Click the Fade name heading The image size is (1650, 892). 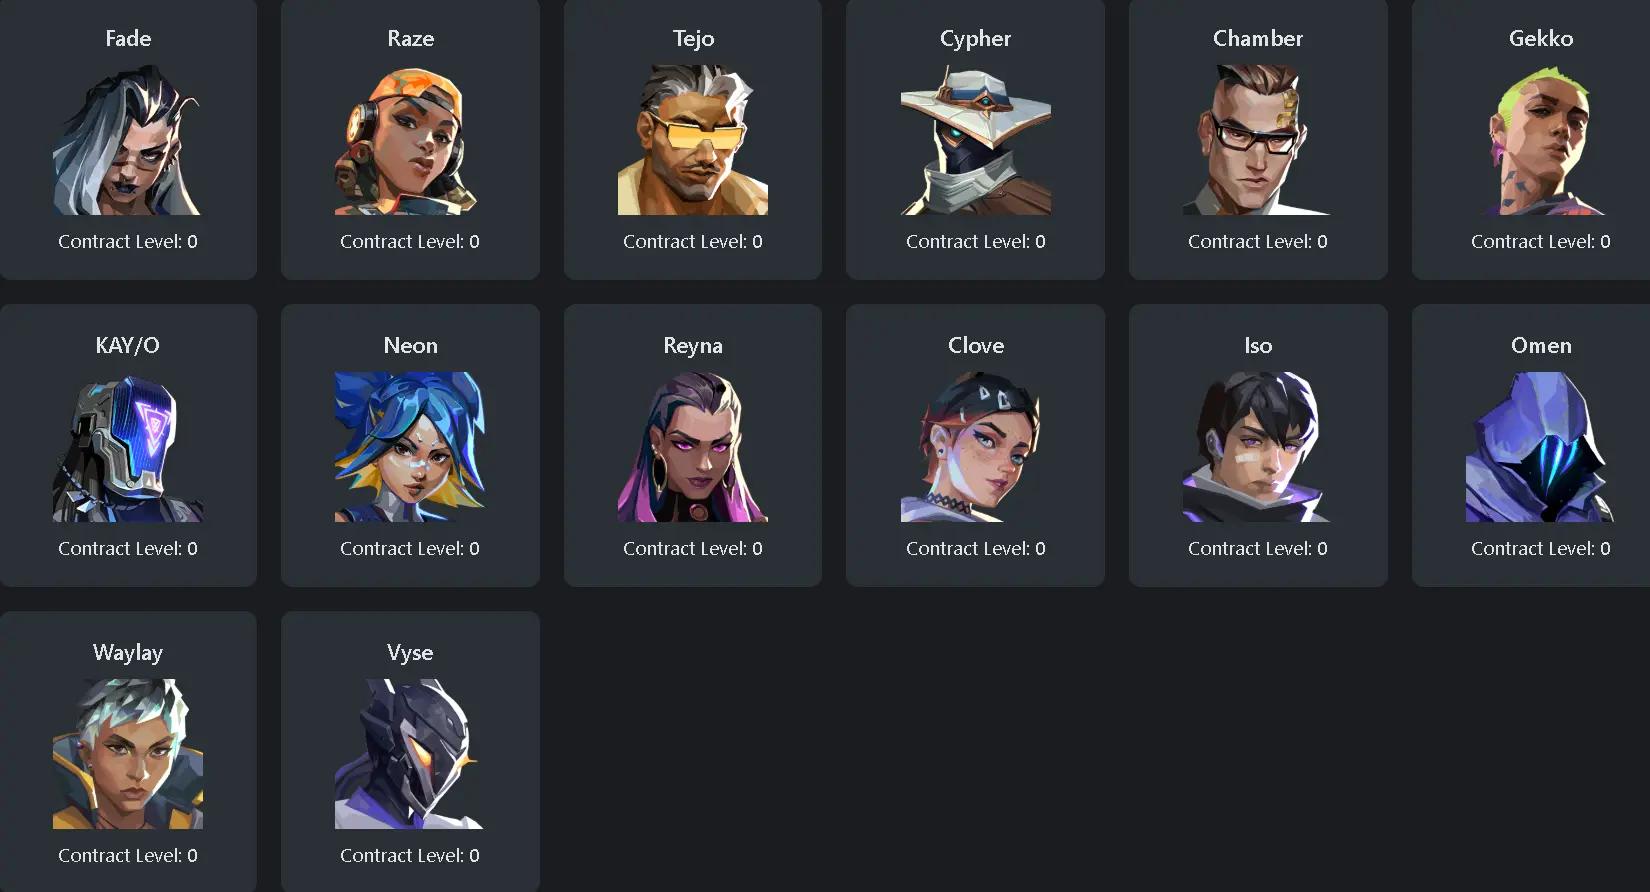click(x=128, y=38)
